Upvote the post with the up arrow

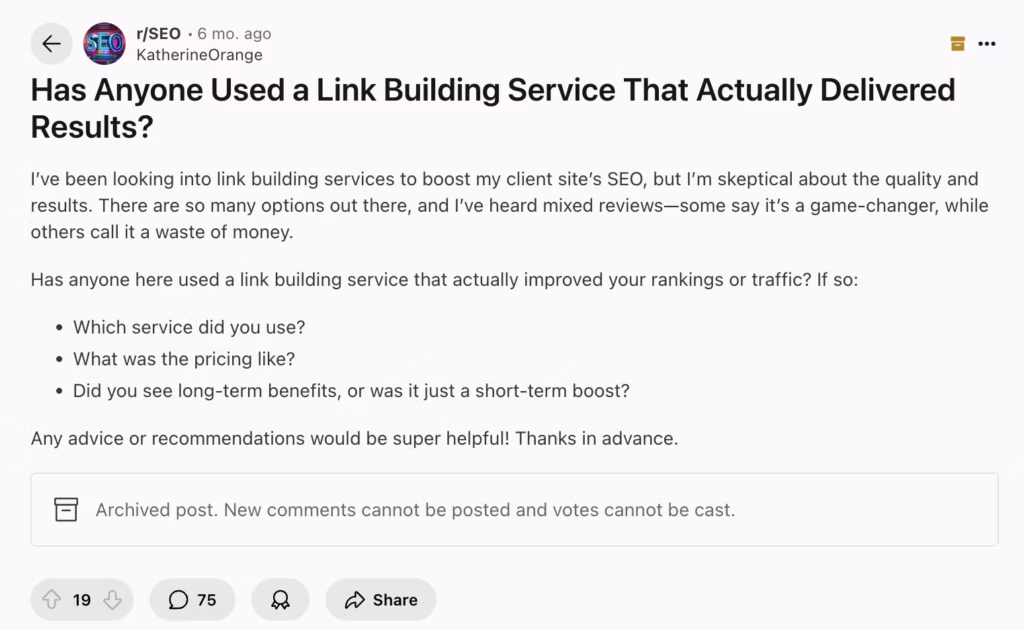coord(52,599)
